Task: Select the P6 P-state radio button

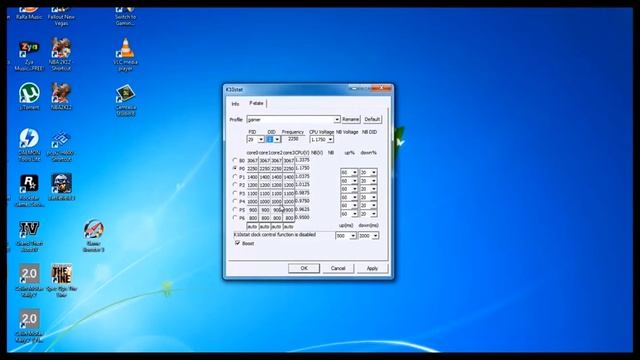Action: (235, 218)
